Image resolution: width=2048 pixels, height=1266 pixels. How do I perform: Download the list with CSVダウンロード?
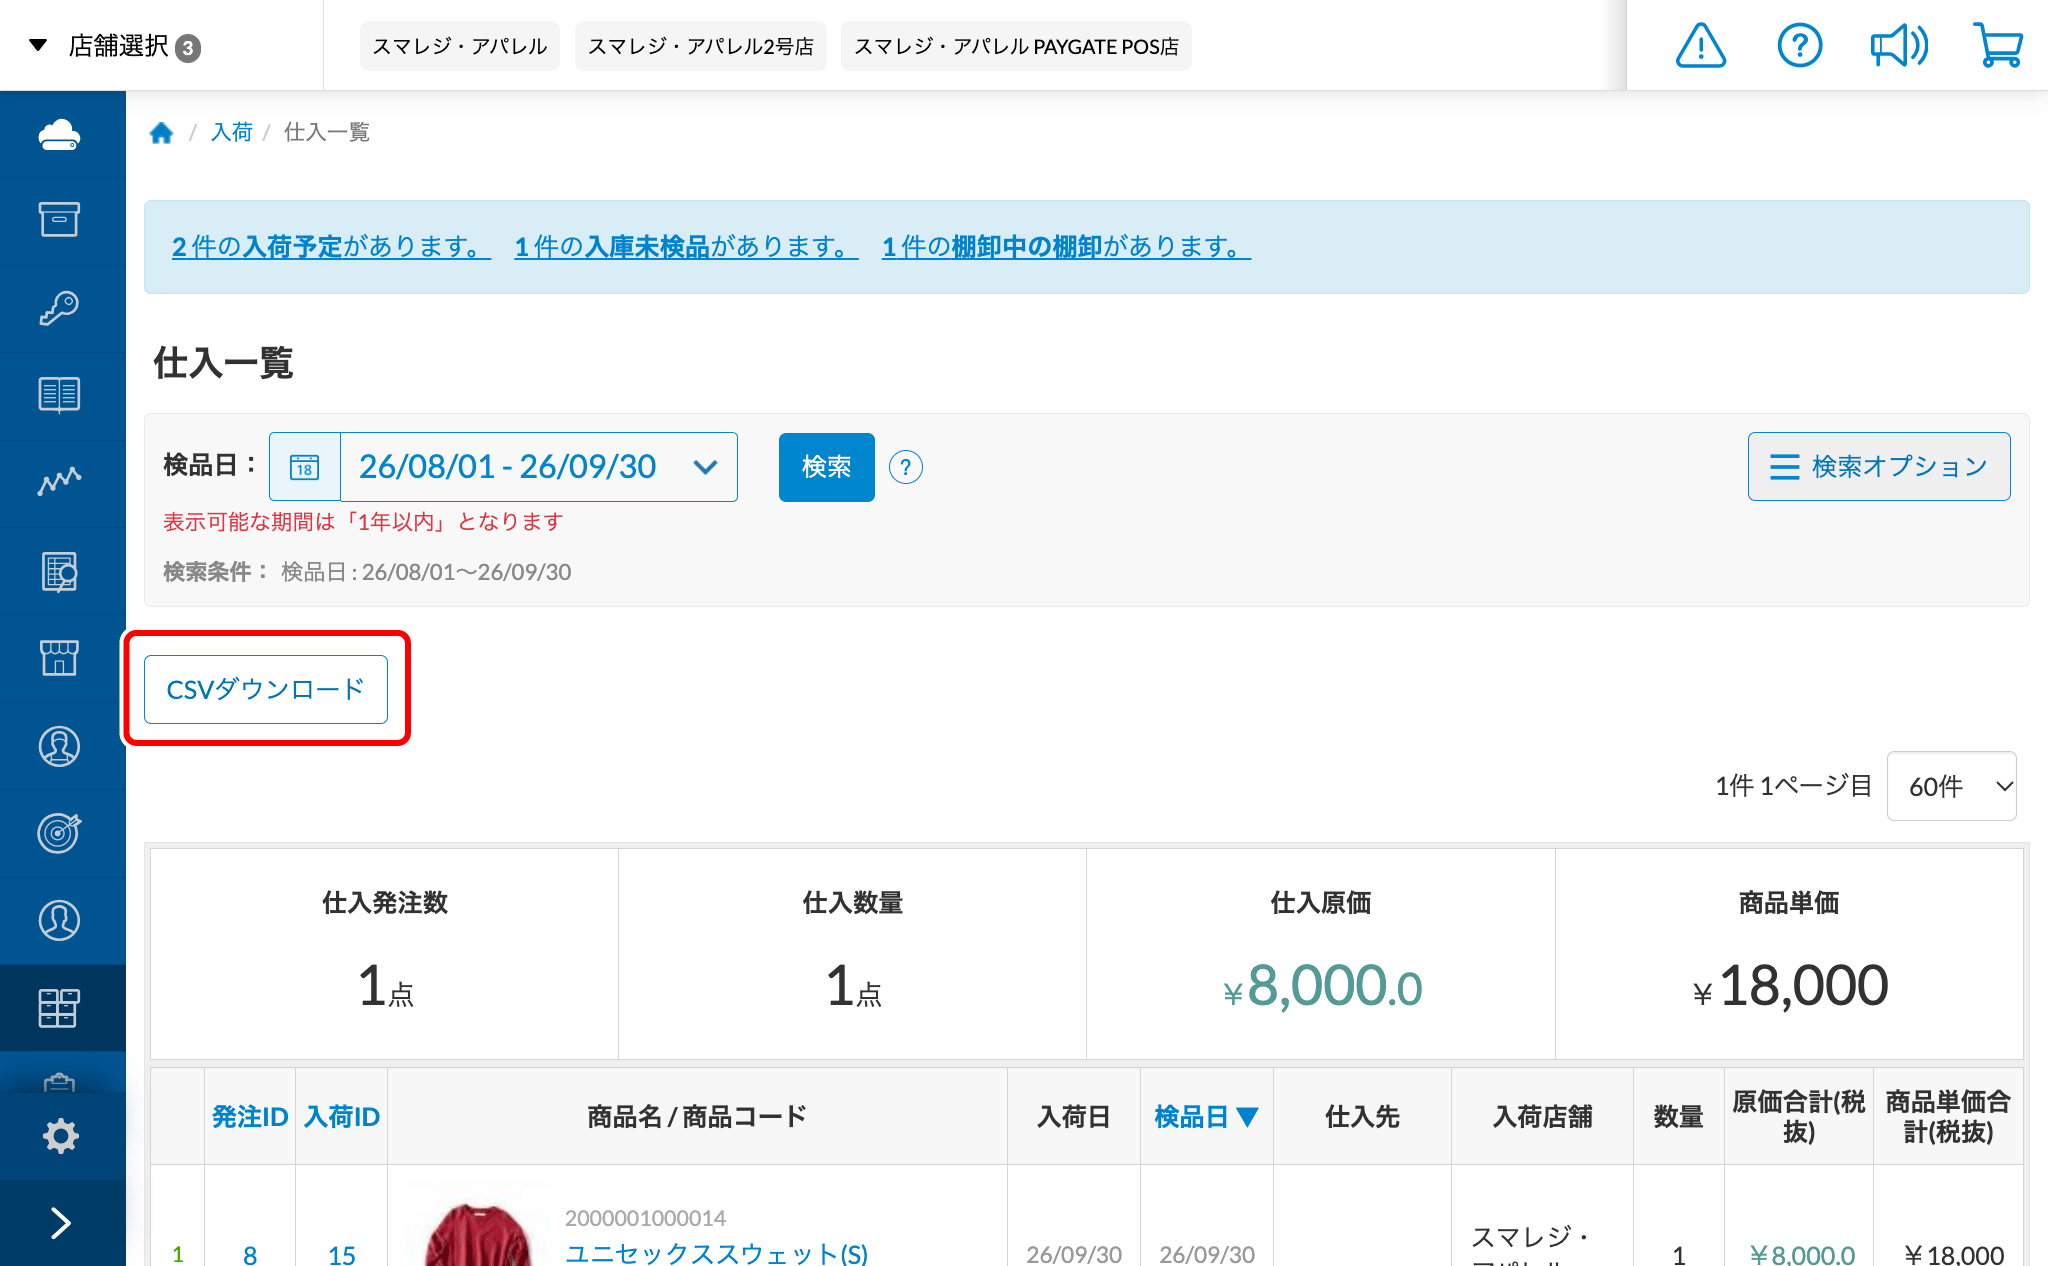(x=266, y=689)
